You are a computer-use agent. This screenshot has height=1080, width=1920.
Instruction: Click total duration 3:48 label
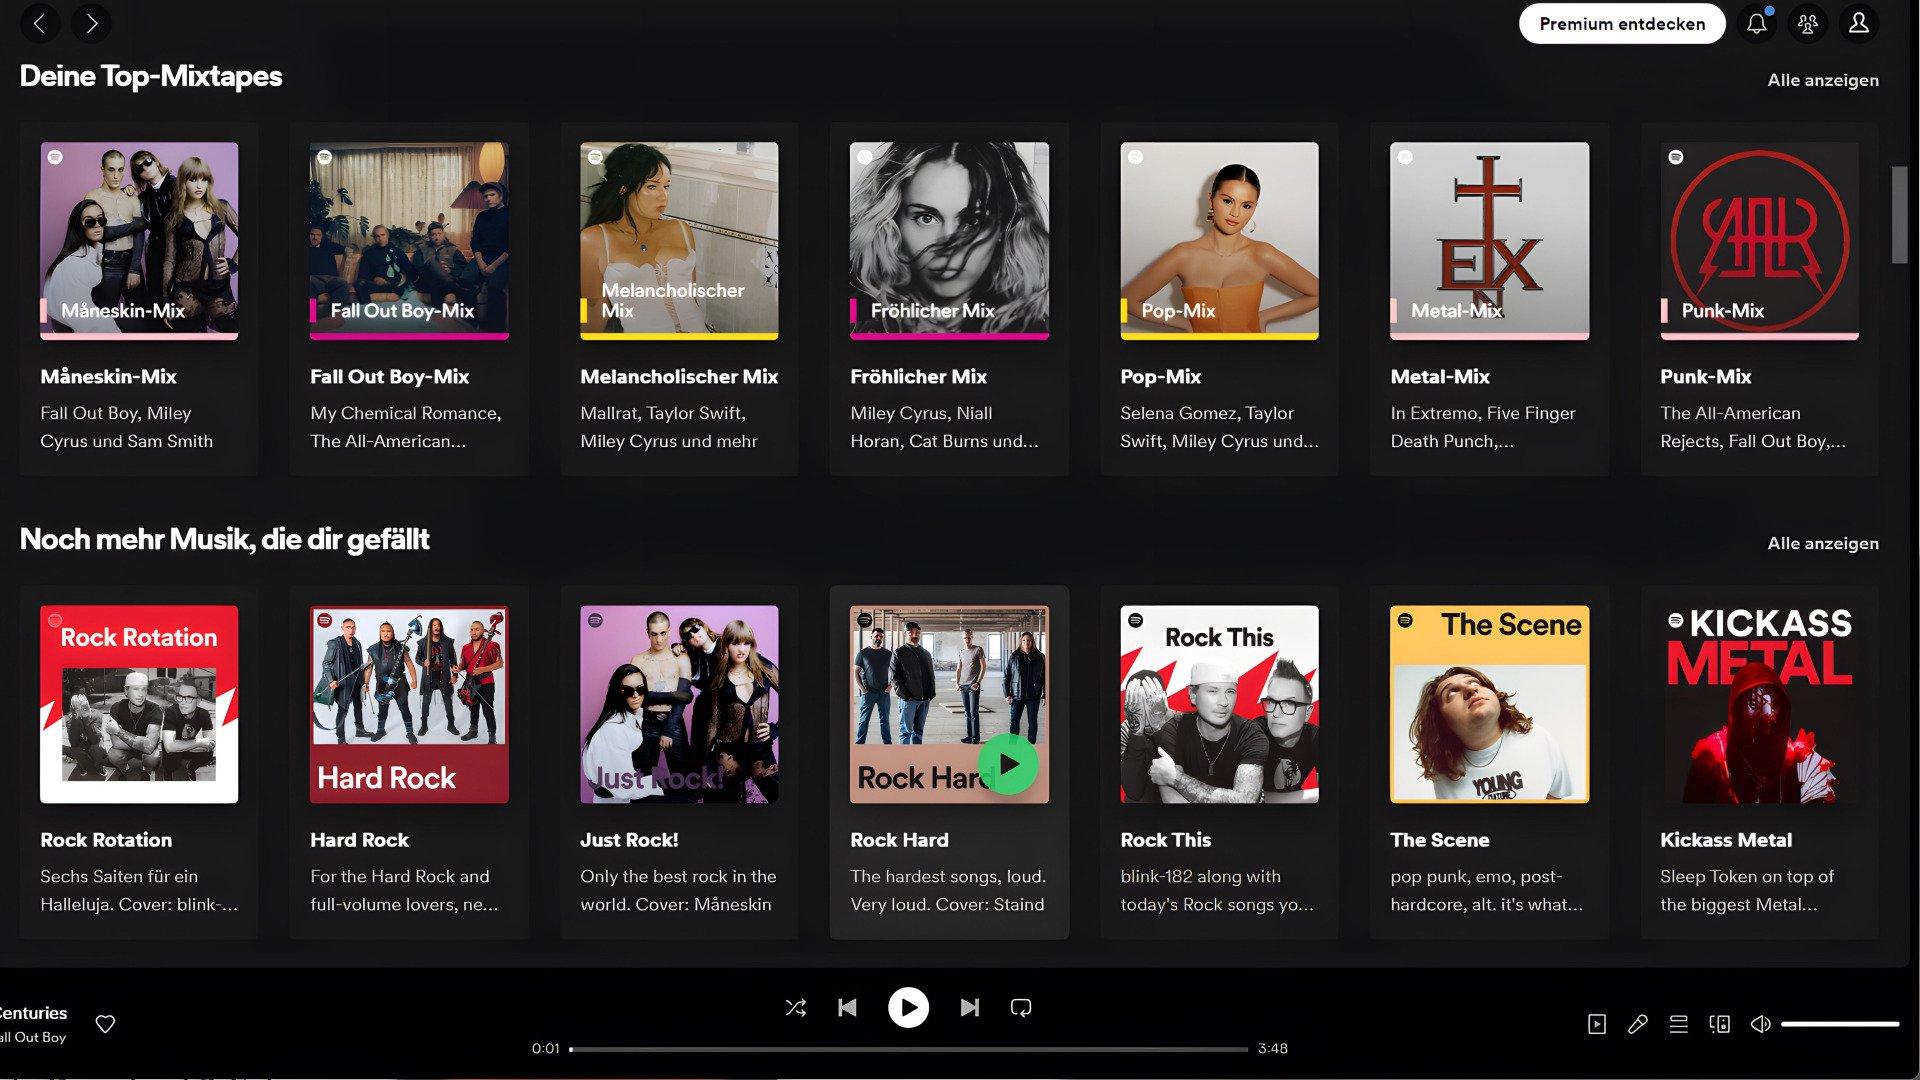1273,1049
